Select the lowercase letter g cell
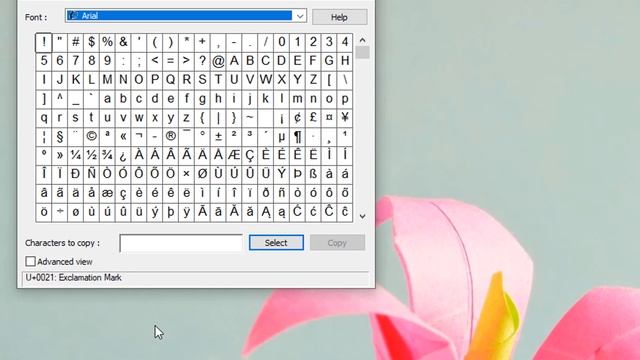The height and width of the screenshot is (360, 640). pyautogui.click(x=202, y=99)
